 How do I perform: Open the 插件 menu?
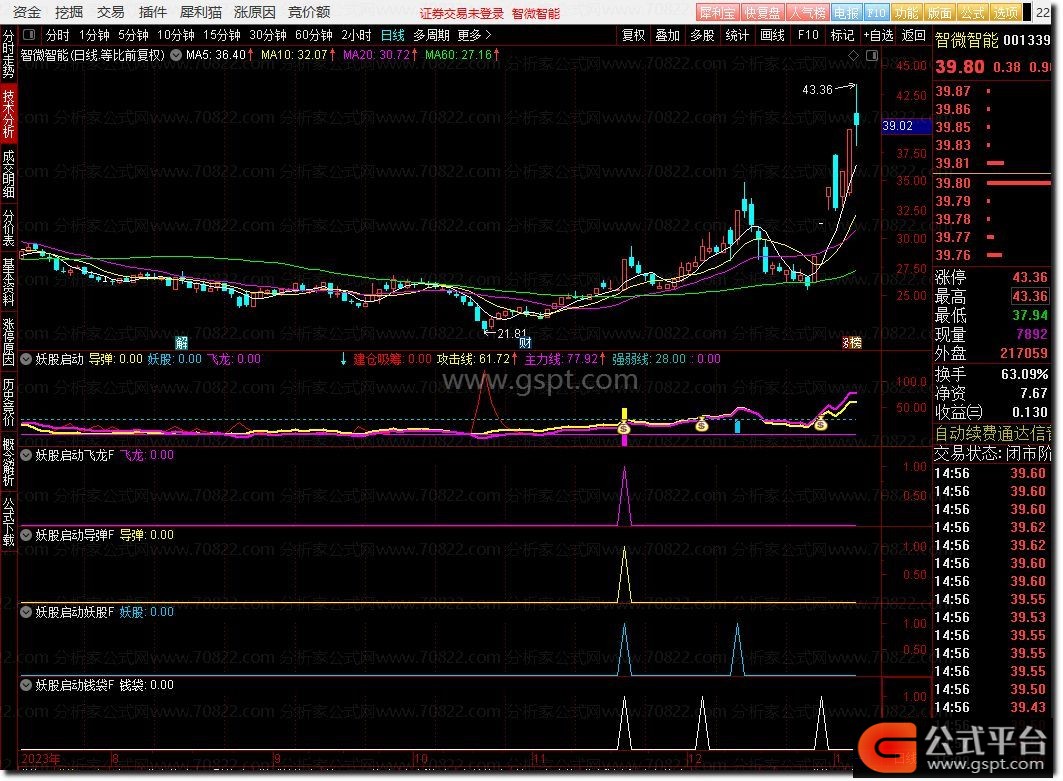click(x=153, y=12)
